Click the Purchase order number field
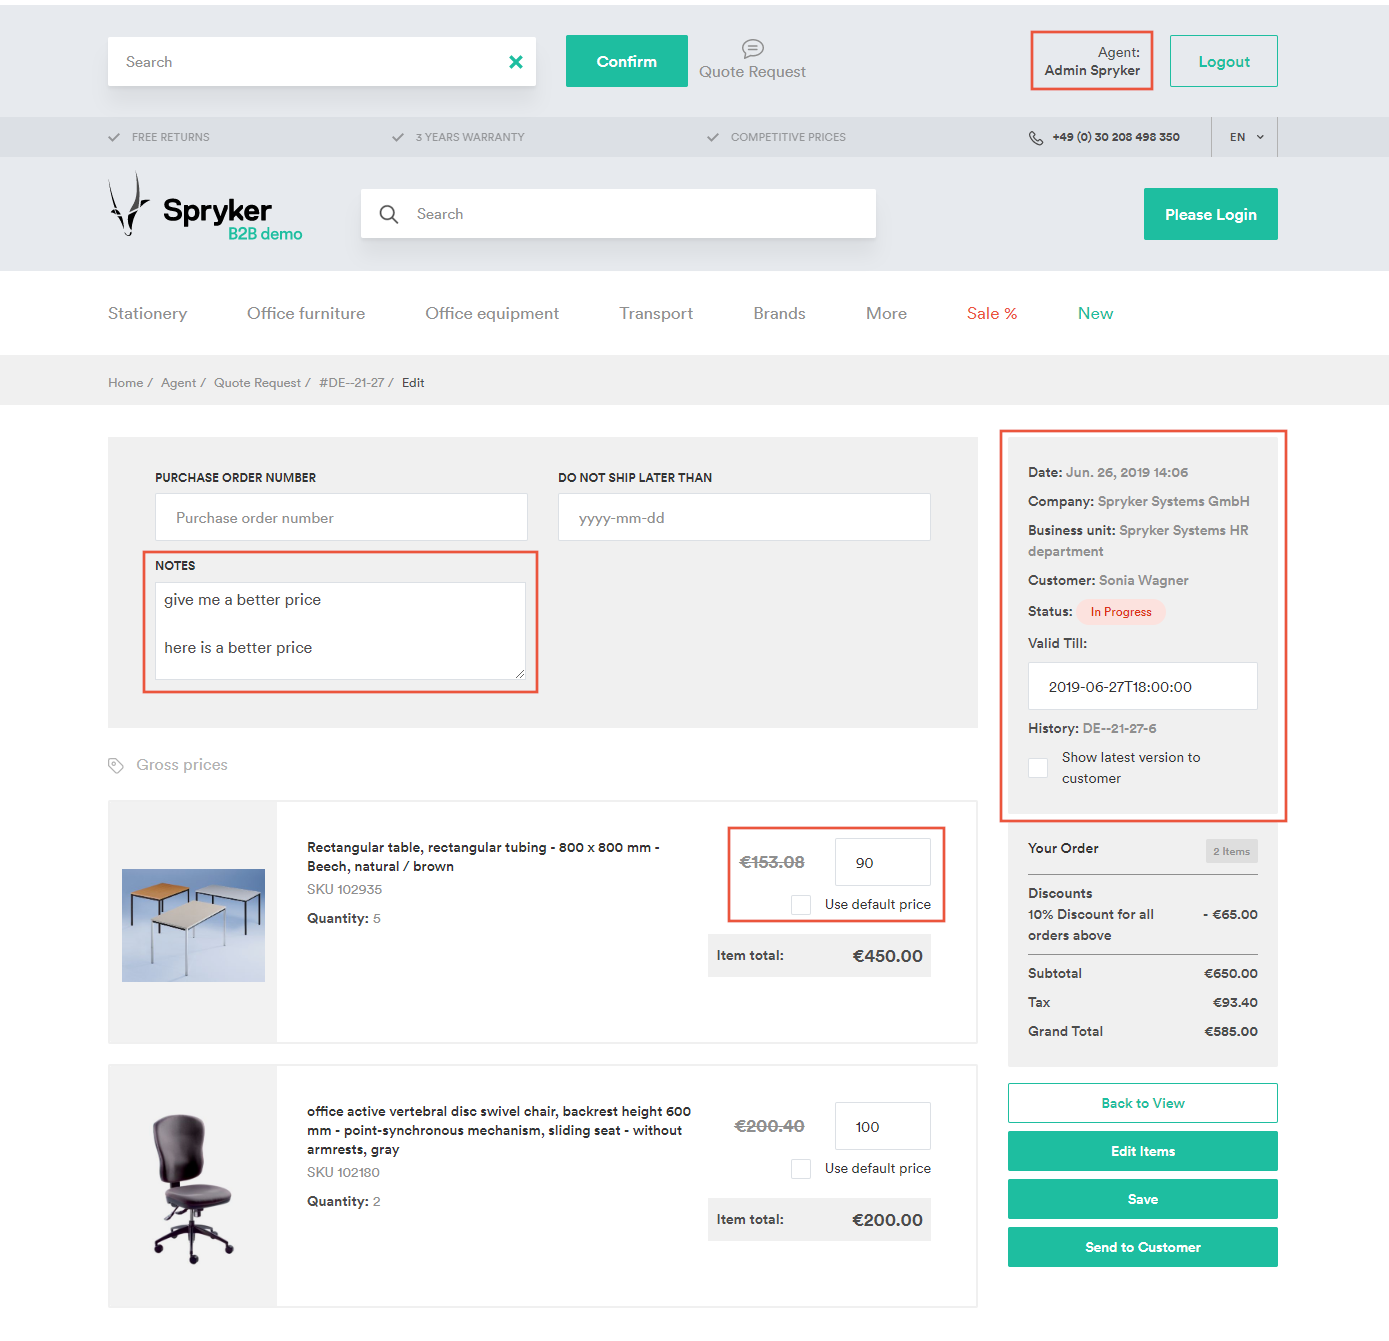Image resolution: width=1389 pixels, height=1341 pixels. click(341, 517)
